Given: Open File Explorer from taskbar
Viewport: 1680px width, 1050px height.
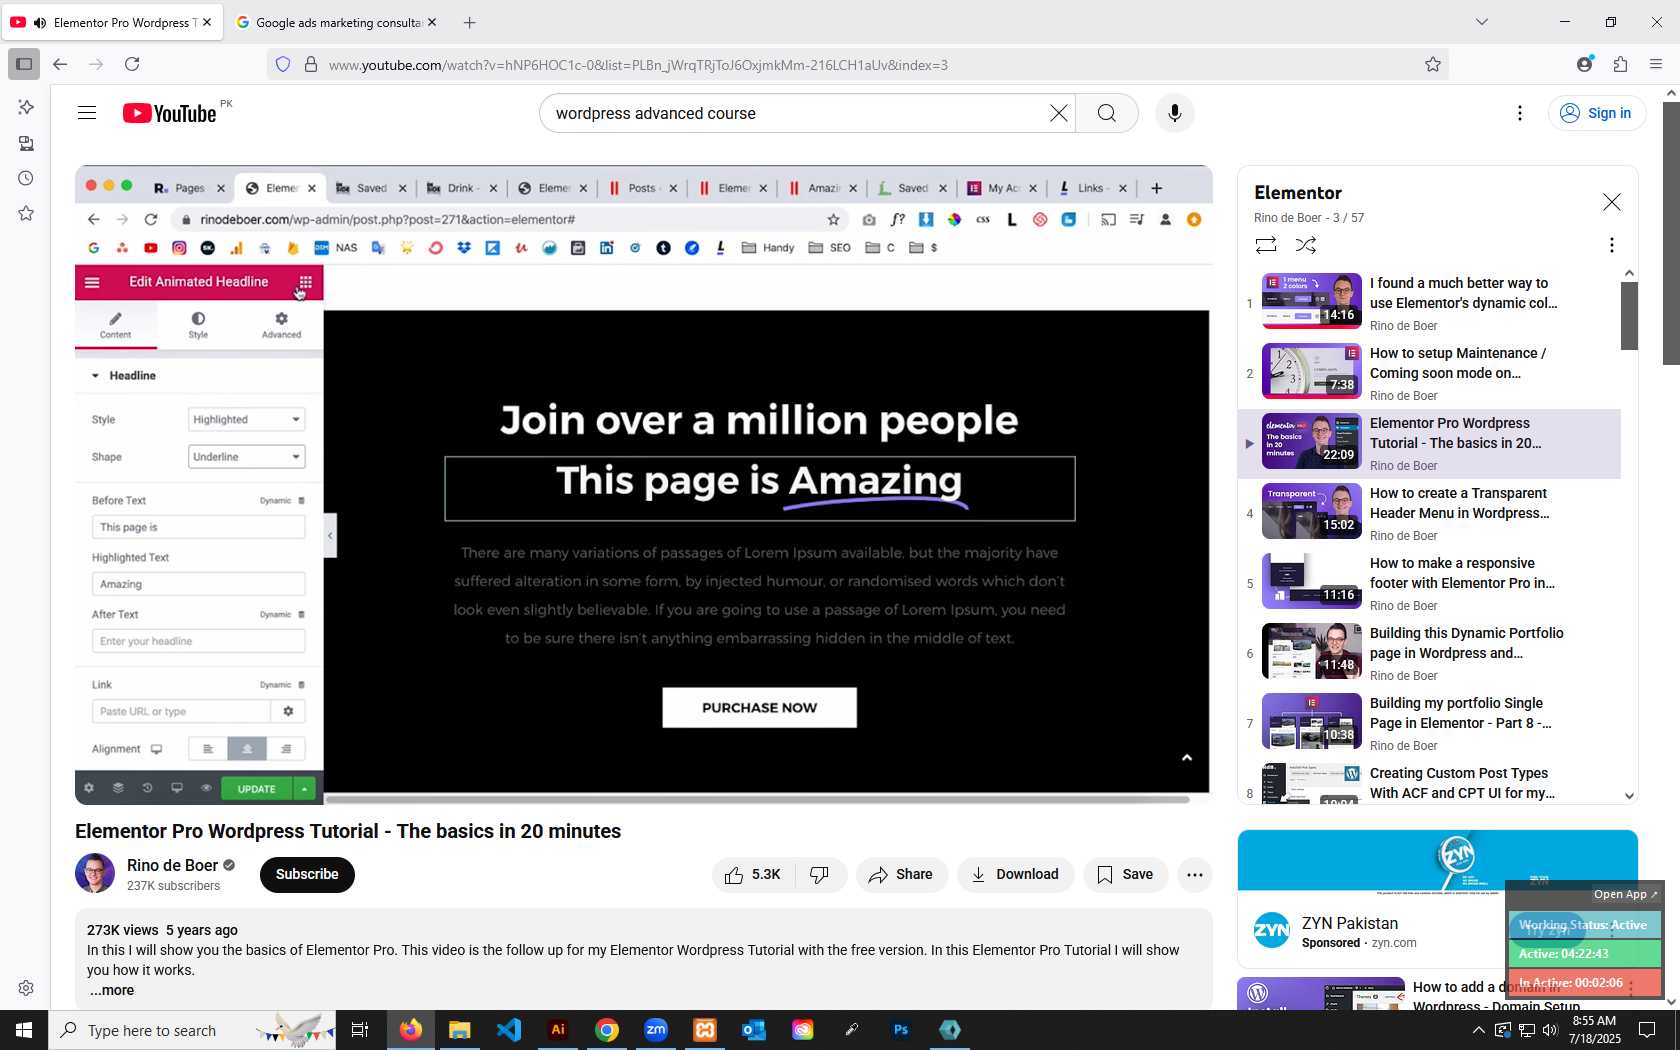Looking at the screenshot, I should coord(459,1030).
